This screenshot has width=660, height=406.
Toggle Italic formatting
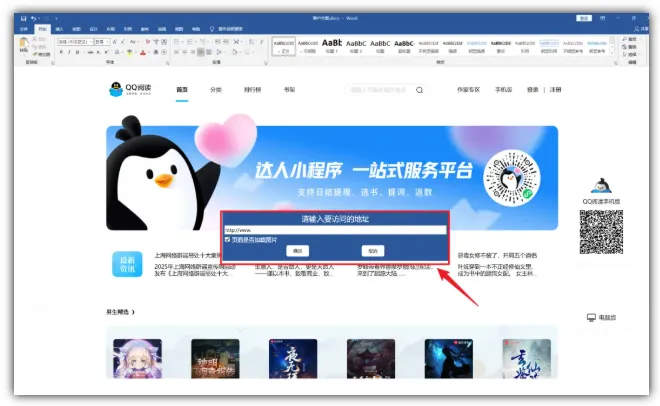tap(69, 52)
